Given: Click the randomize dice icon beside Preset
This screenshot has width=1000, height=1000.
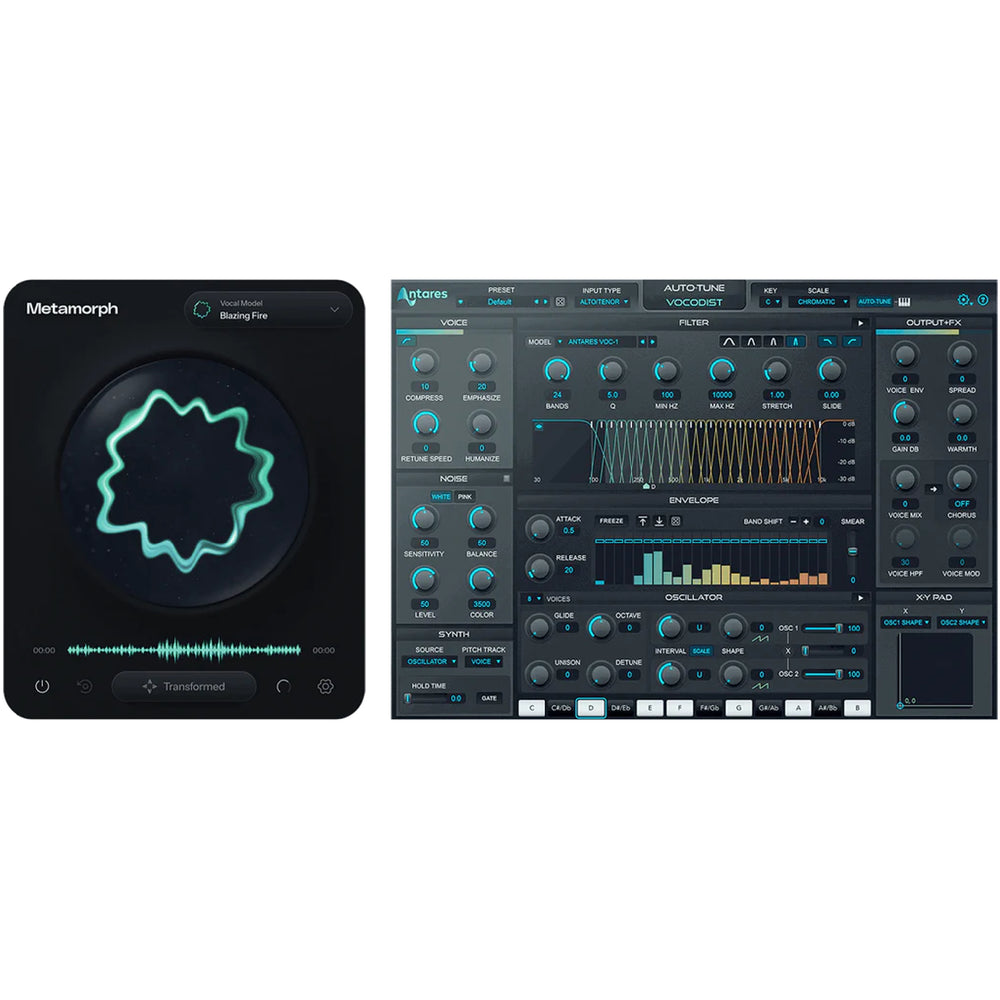Looking at the screenshot, I should tap(560, 301).
